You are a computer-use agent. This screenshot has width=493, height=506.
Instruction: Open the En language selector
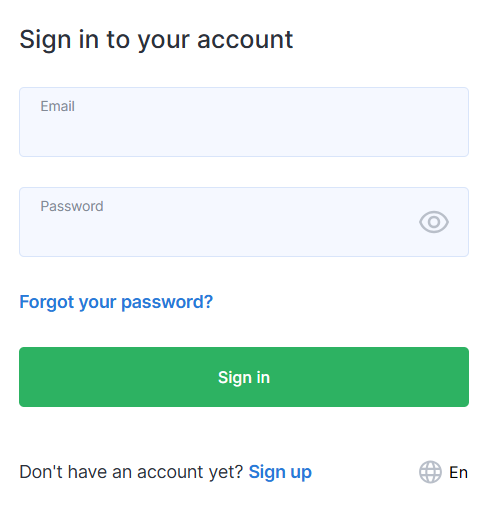pyautogui.click(x=443, y=472)
